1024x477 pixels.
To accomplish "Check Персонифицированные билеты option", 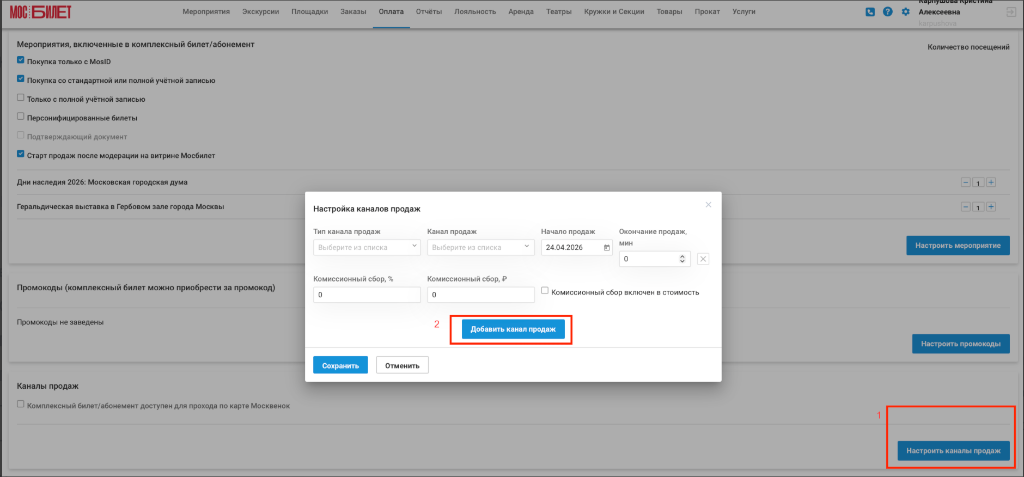I will (x=20, y=117).
